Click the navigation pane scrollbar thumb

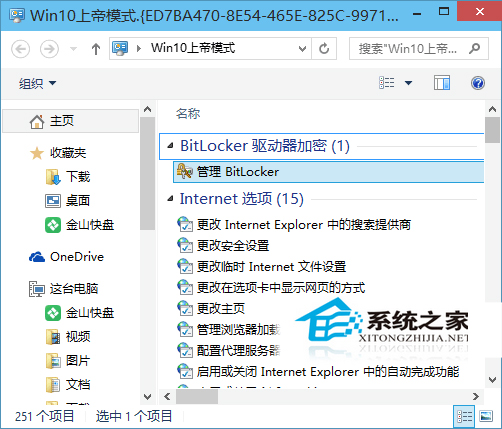(147, 173)
